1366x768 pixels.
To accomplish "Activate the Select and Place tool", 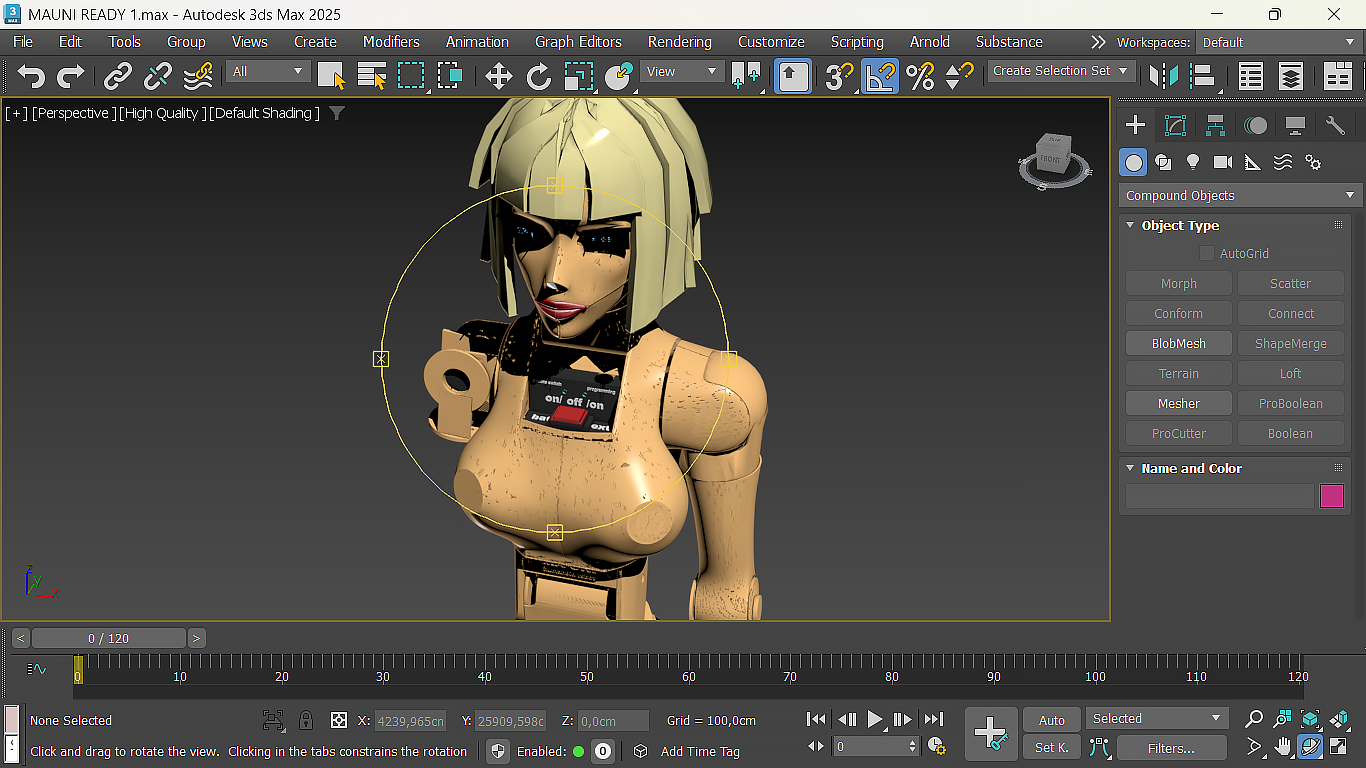I will [619, 76].
